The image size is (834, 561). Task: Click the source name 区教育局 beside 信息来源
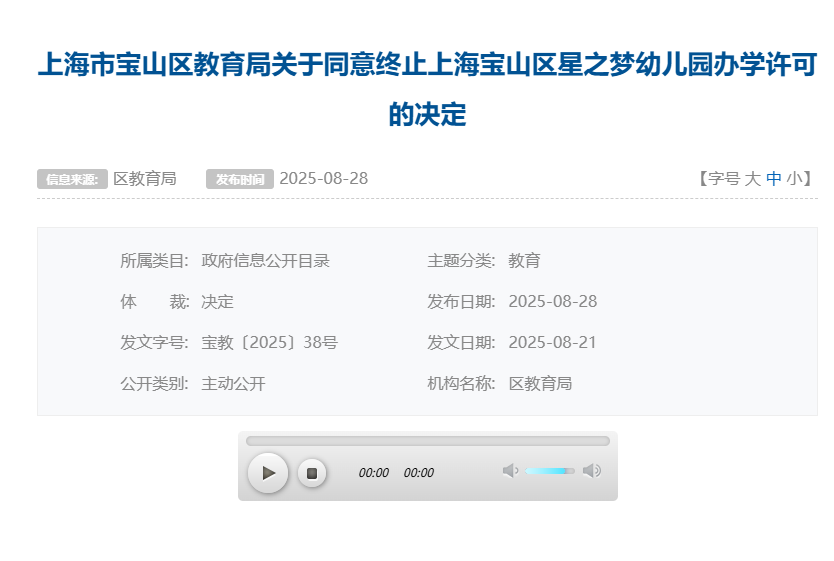pyautogui.click(x=145, y=179)
